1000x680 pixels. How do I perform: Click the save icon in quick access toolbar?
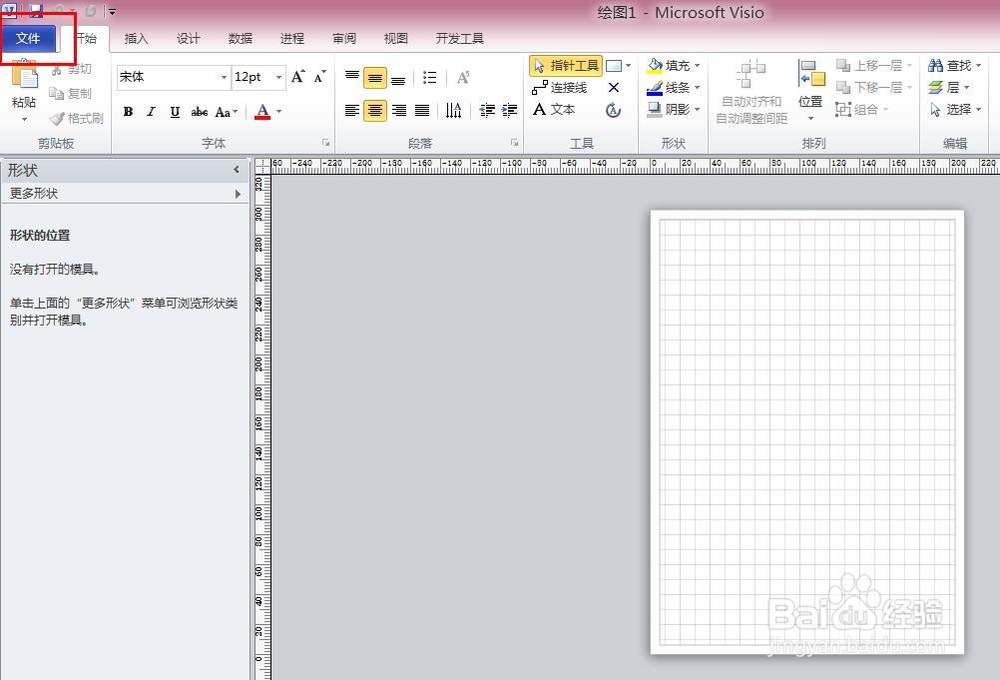click(36, 9)
